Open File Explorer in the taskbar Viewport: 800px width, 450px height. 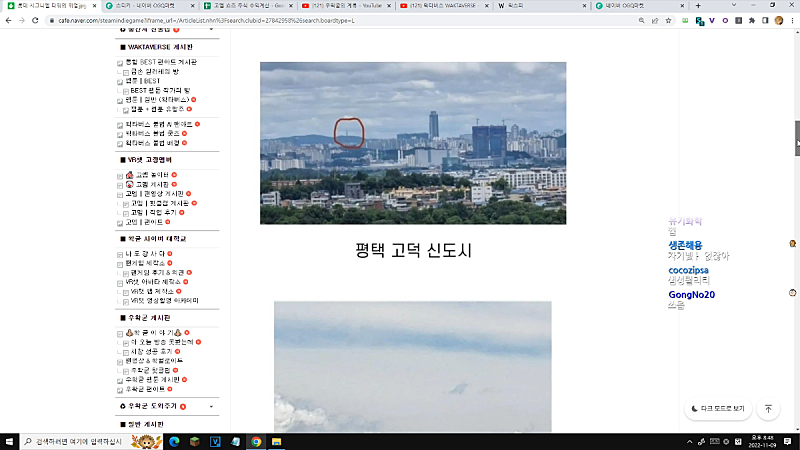click(277, 441)
